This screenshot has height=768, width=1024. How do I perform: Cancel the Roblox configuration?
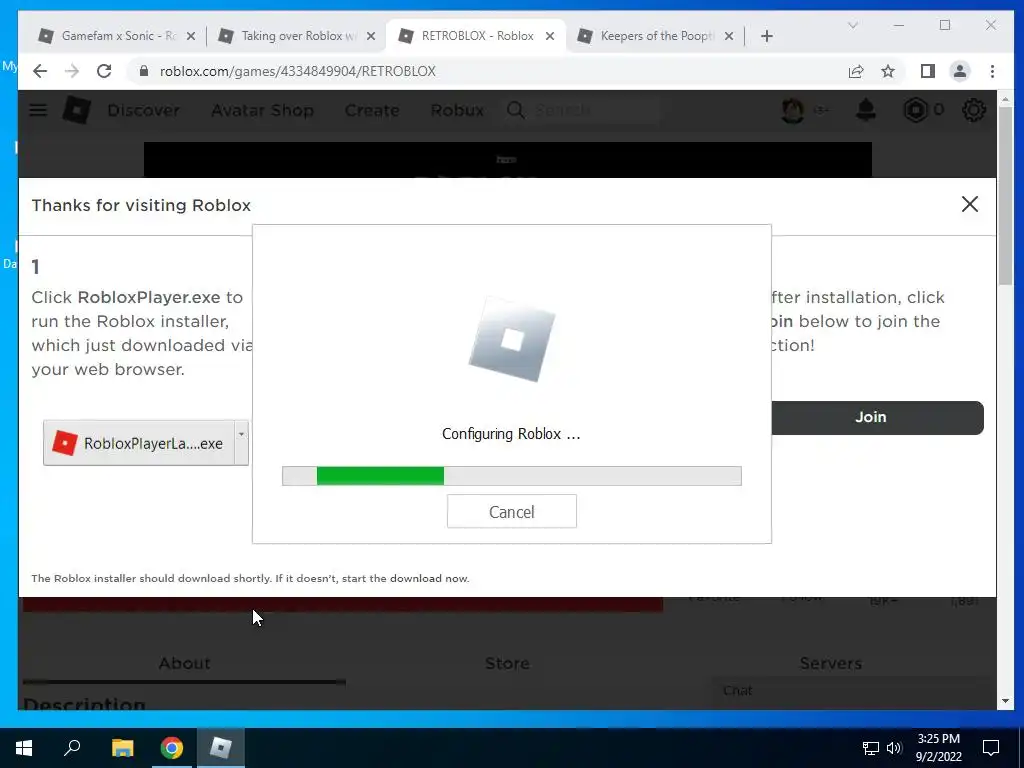(511, 511)
